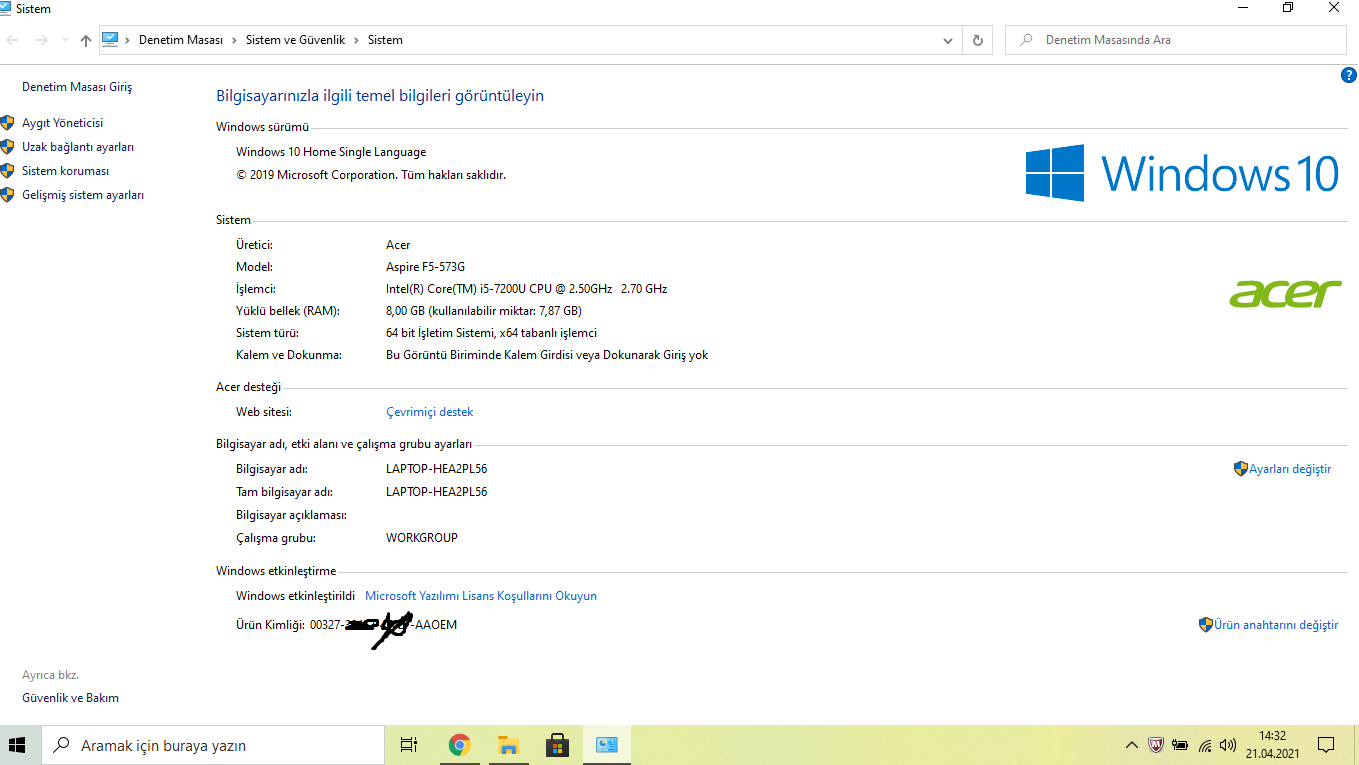Open the Windows Start menu
Image resolution: width=1359 pixels, height=765 pixels.
click(x=18, y=745)
